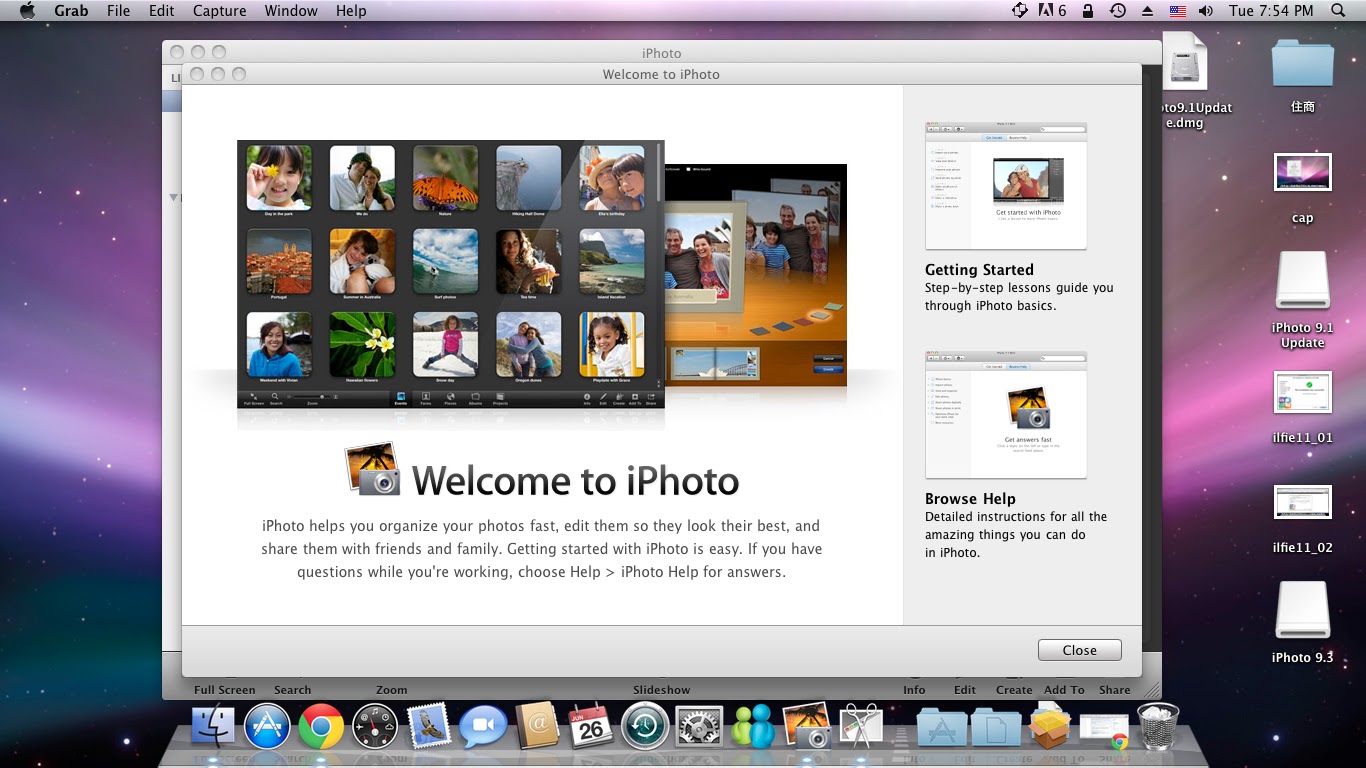
Task: Click the Getting Started heading
Action: [x=979, y=270]
